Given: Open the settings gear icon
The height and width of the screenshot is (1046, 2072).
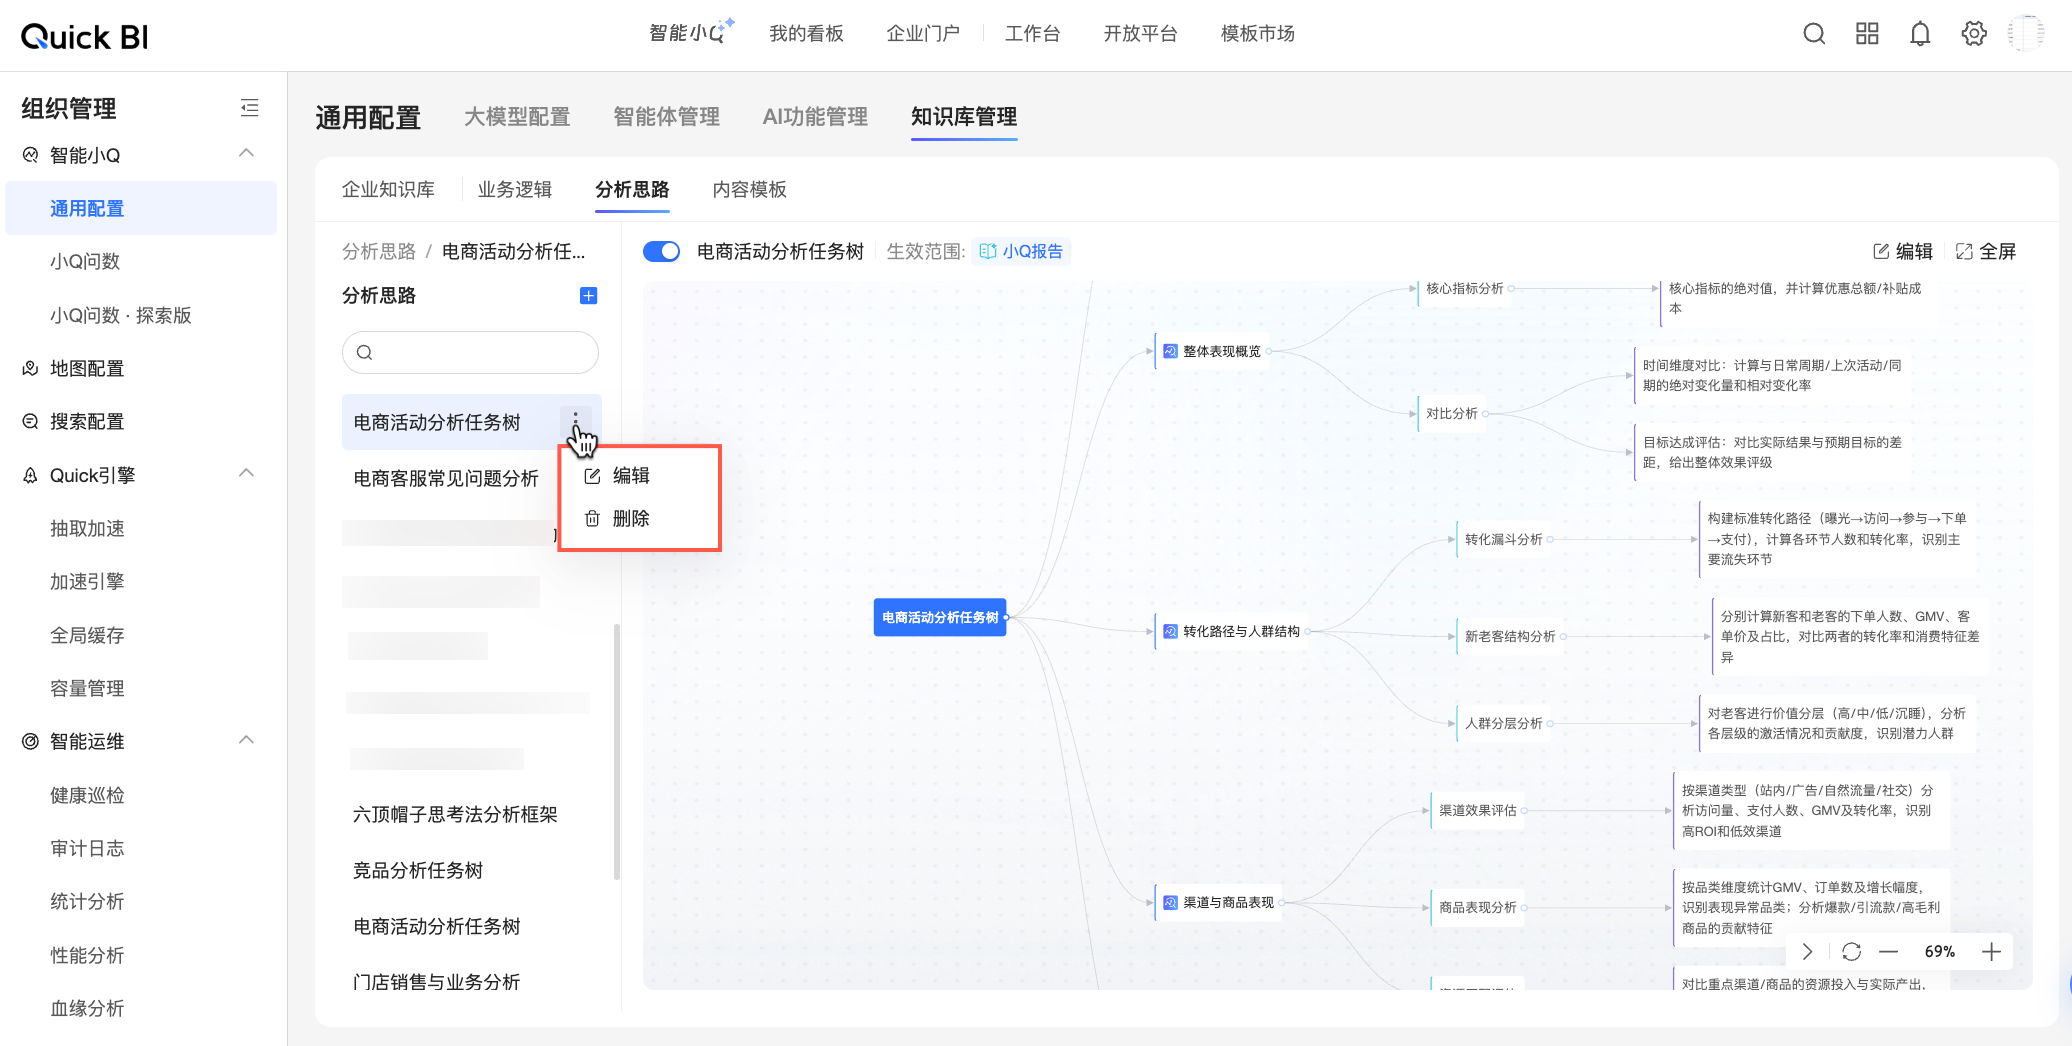Looking at the screenshot, I should (x=1974, y=34).
